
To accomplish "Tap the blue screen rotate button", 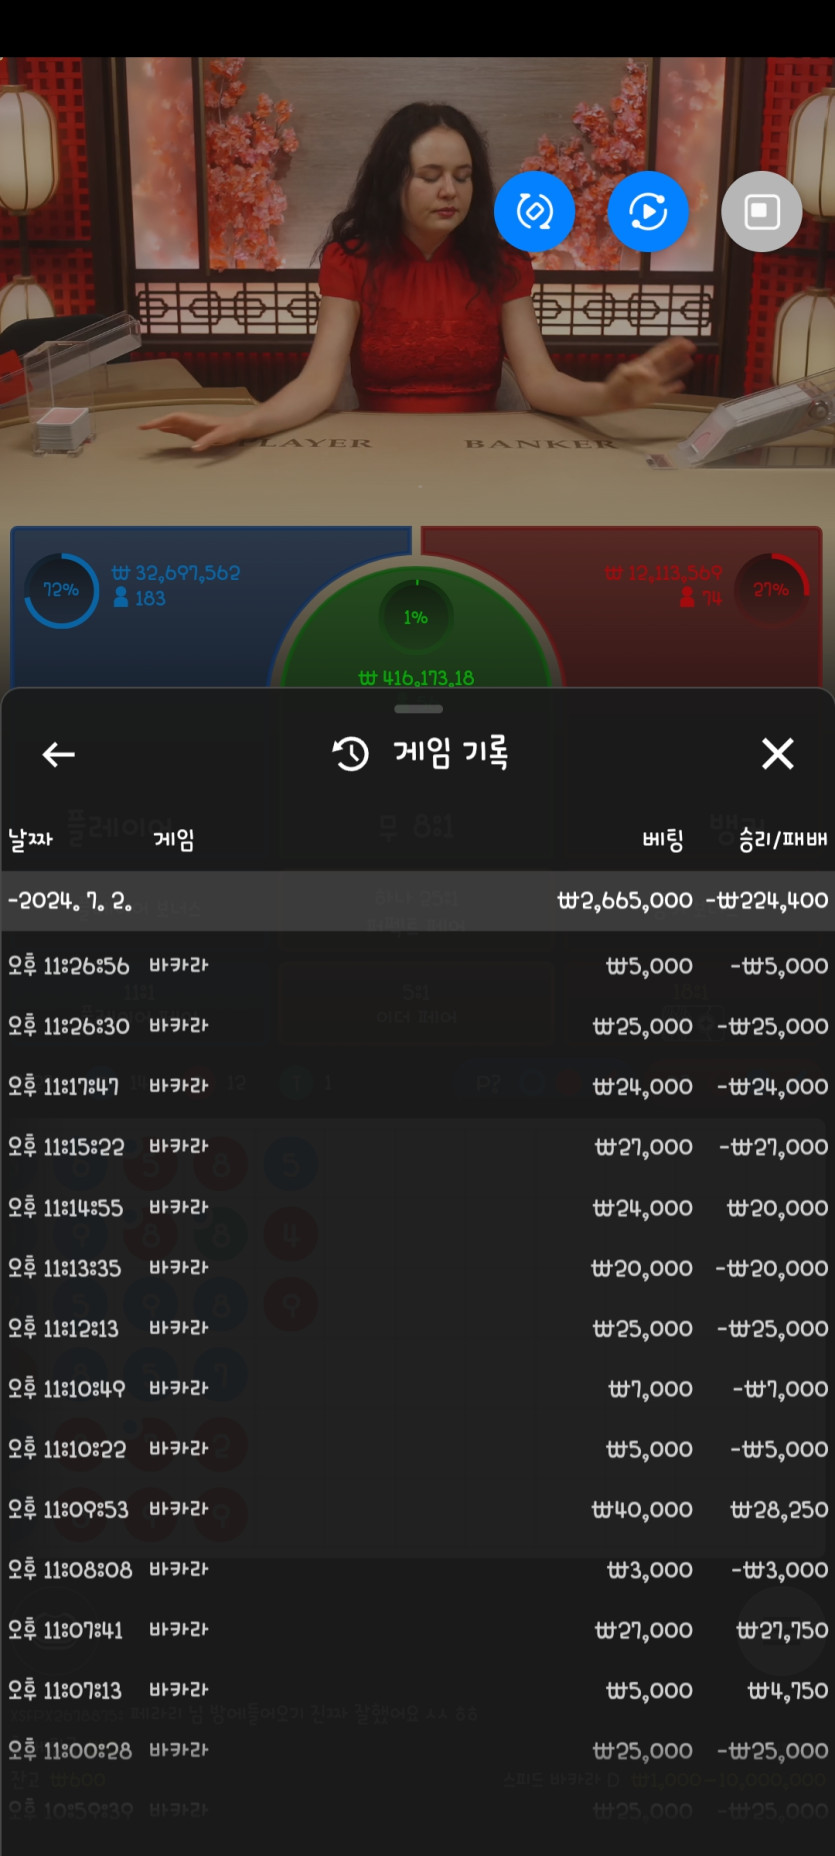I will coord(535,211).
